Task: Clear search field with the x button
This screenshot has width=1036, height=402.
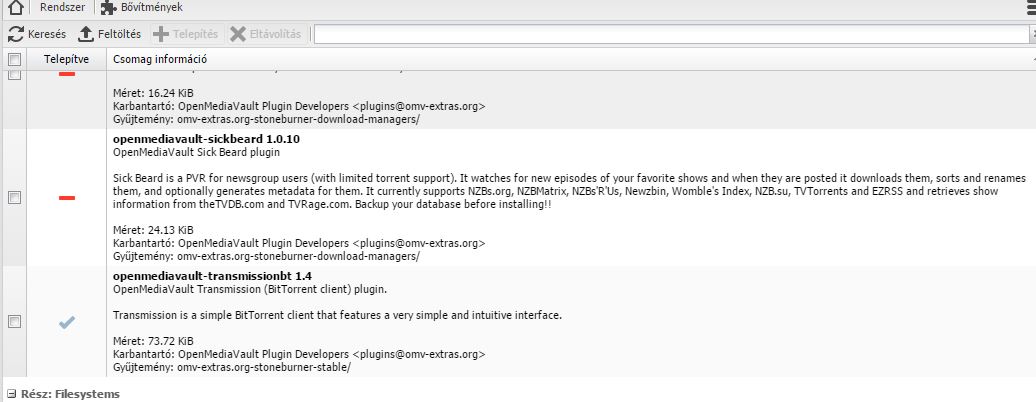Action: tap(1032, 34)
